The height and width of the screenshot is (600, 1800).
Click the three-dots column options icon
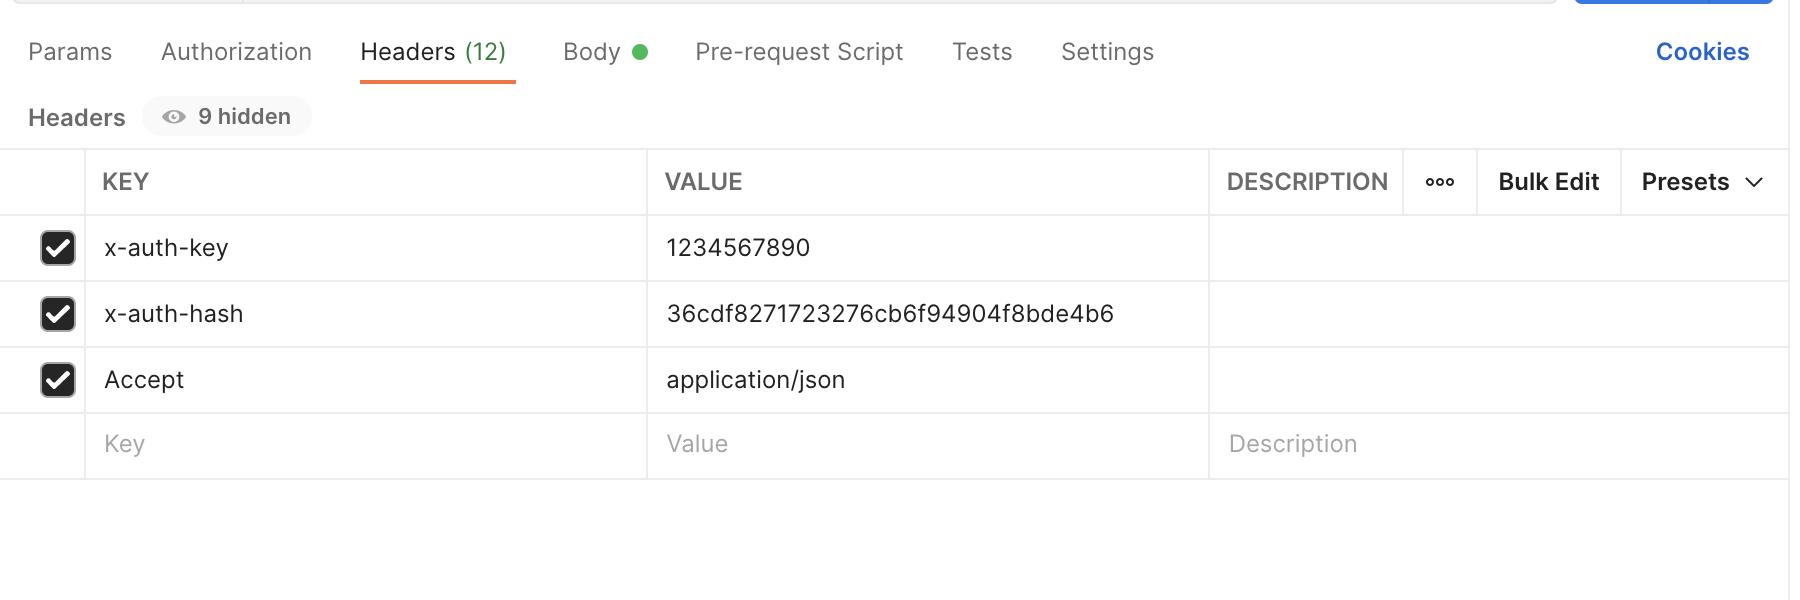pos(1439,182)
